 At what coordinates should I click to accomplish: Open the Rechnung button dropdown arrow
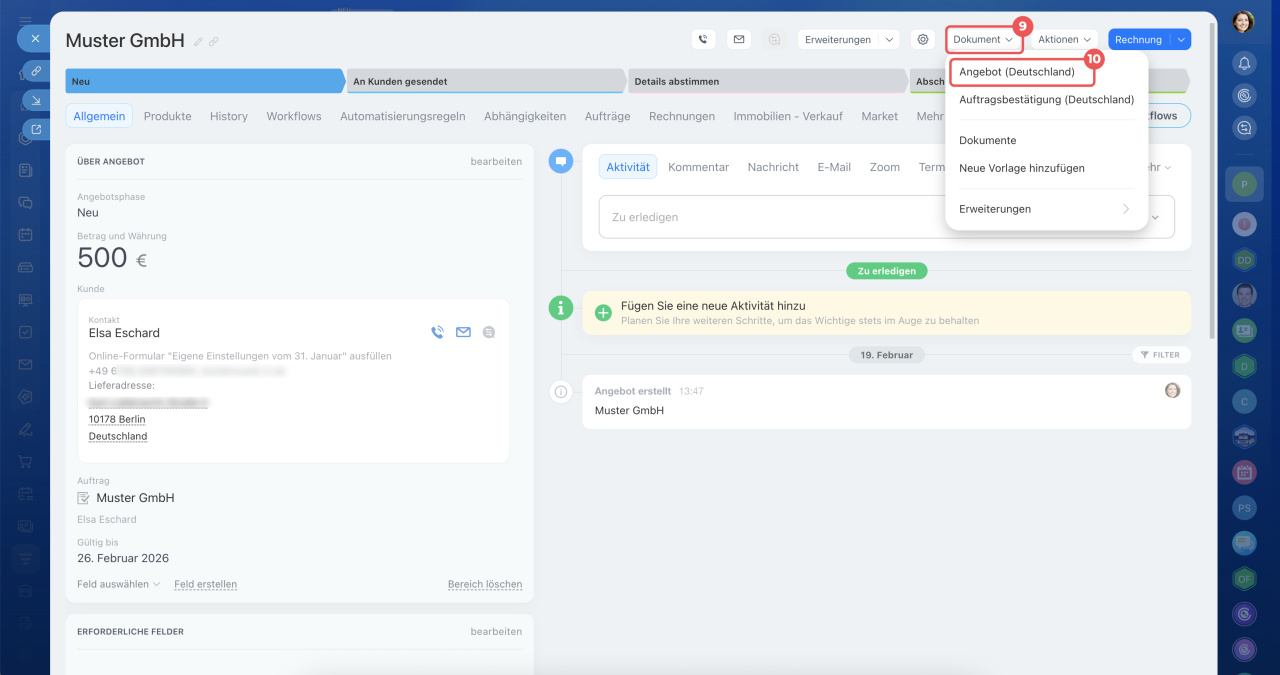tap(1181, 40)
